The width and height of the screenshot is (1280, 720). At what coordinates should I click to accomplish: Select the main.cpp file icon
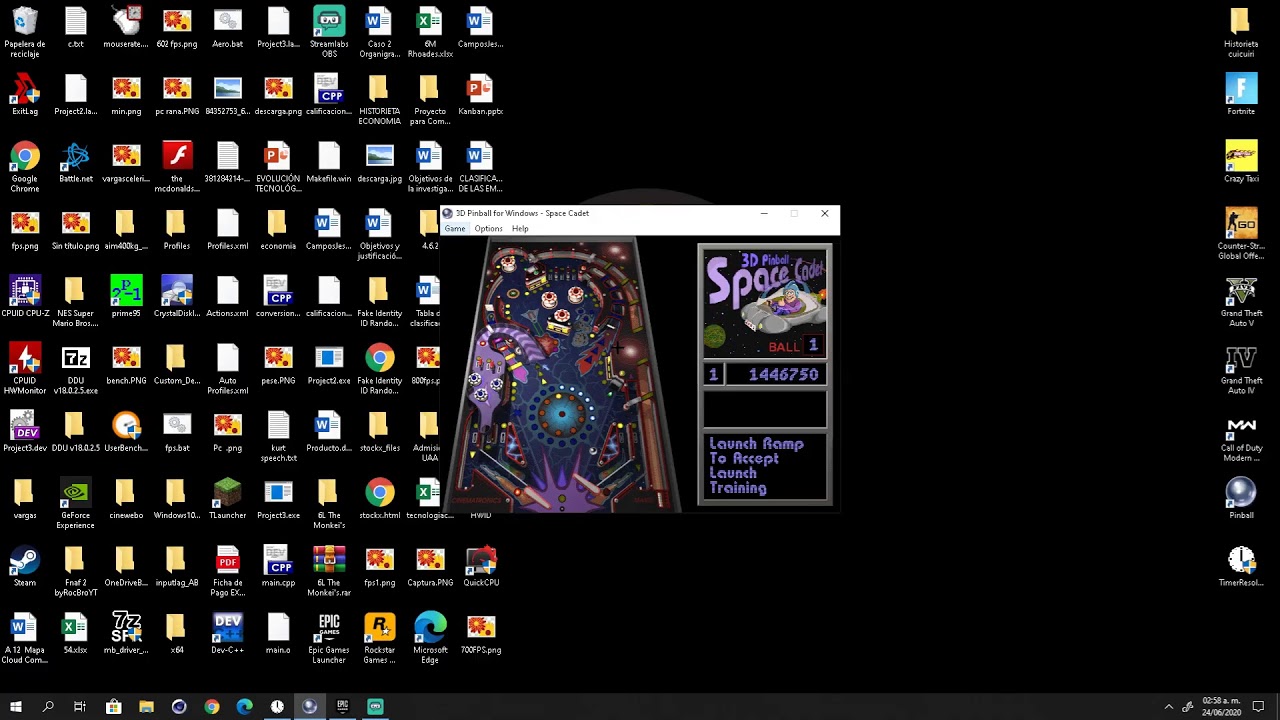pyautogui.click(x=278, y=566)
